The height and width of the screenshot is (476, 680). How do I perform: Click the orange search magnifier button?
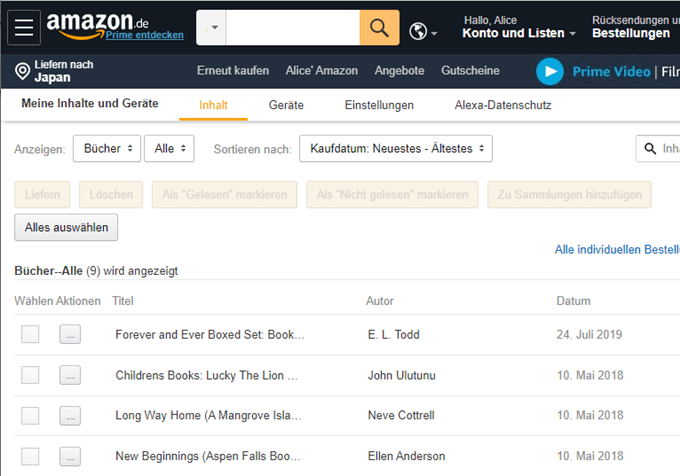click(x=379, y=28)
